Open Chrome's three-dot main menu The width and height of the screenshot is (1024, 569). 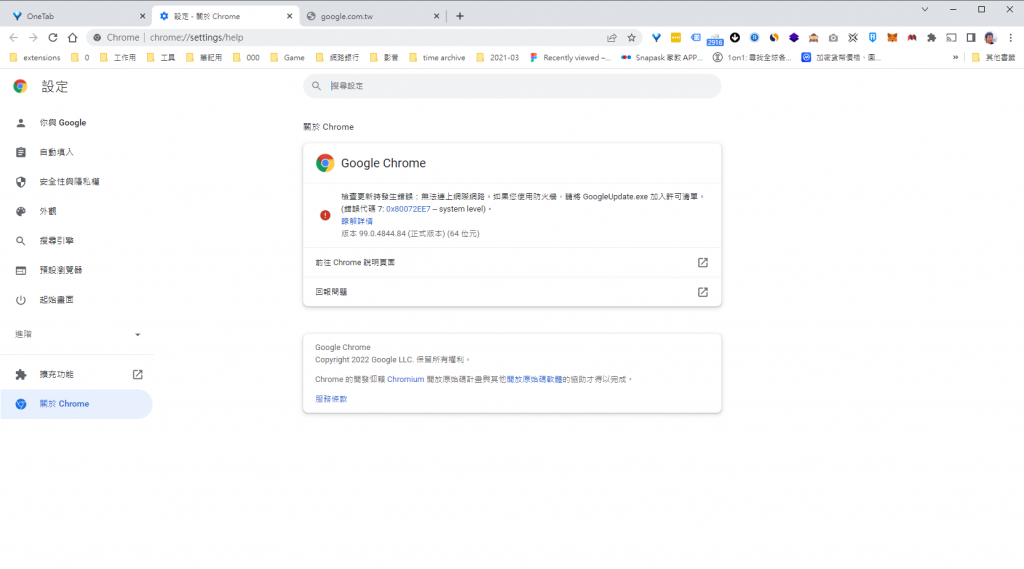pos(1010,37)
